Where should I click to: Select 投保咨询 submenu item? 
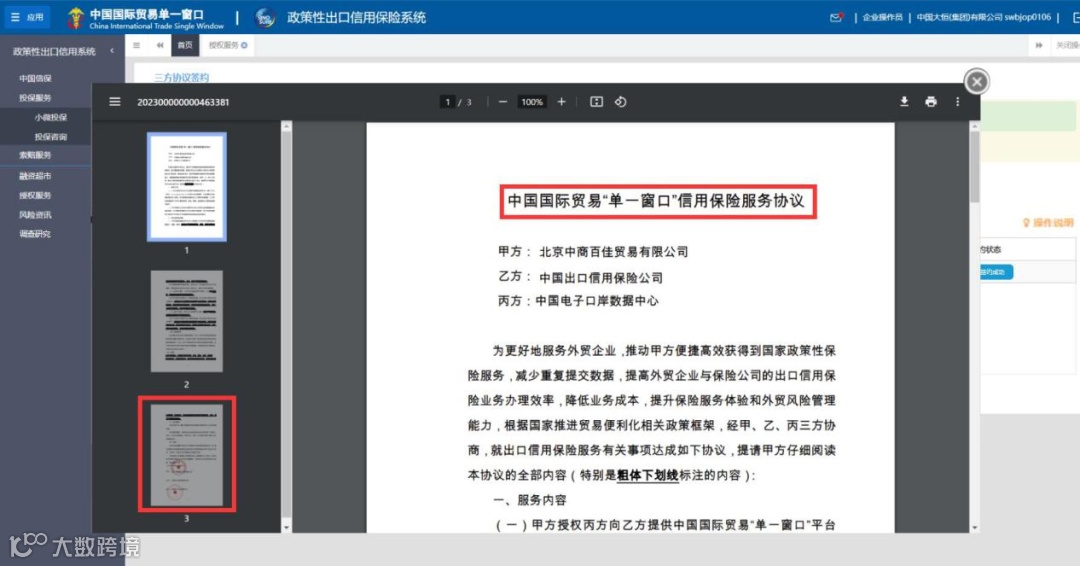tap(51, 137)
